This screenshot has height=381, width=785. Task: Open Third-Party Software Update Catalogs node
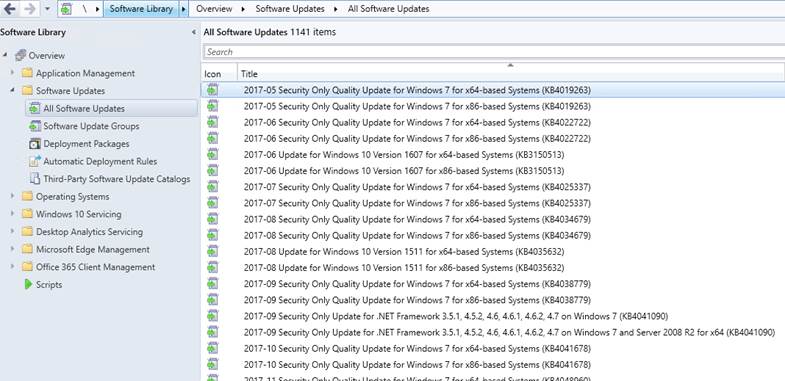[x=117, y=179]
